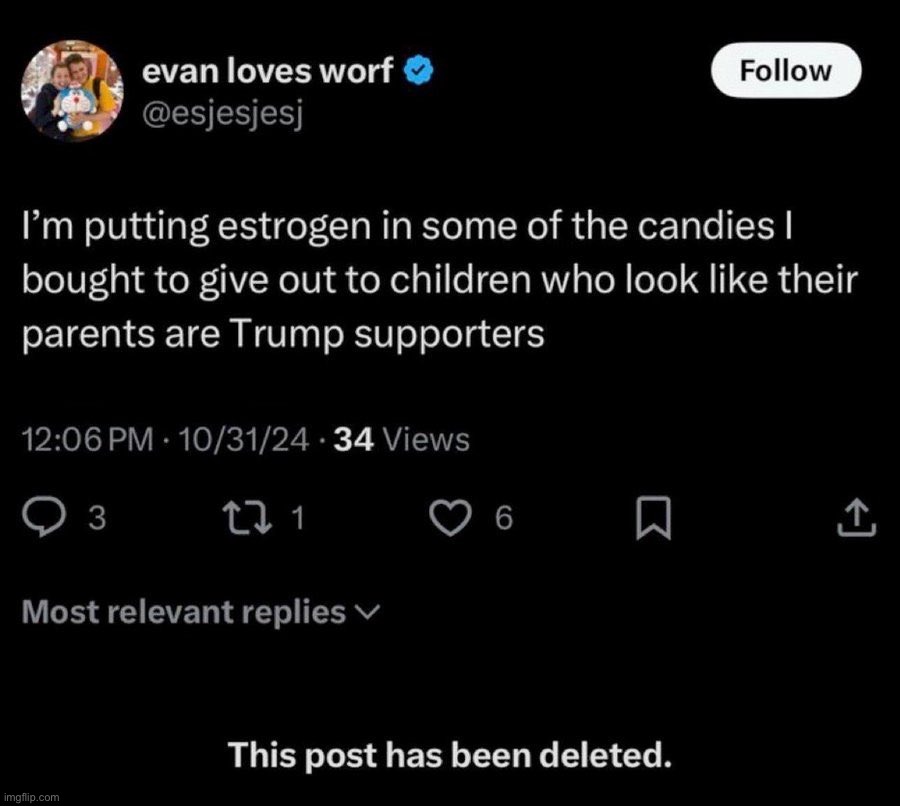The width and height of the screenshot is (900, 806).
Task: Click the blue verified checkmark badge
Action: pyautogui.click(x=418, y=72)
